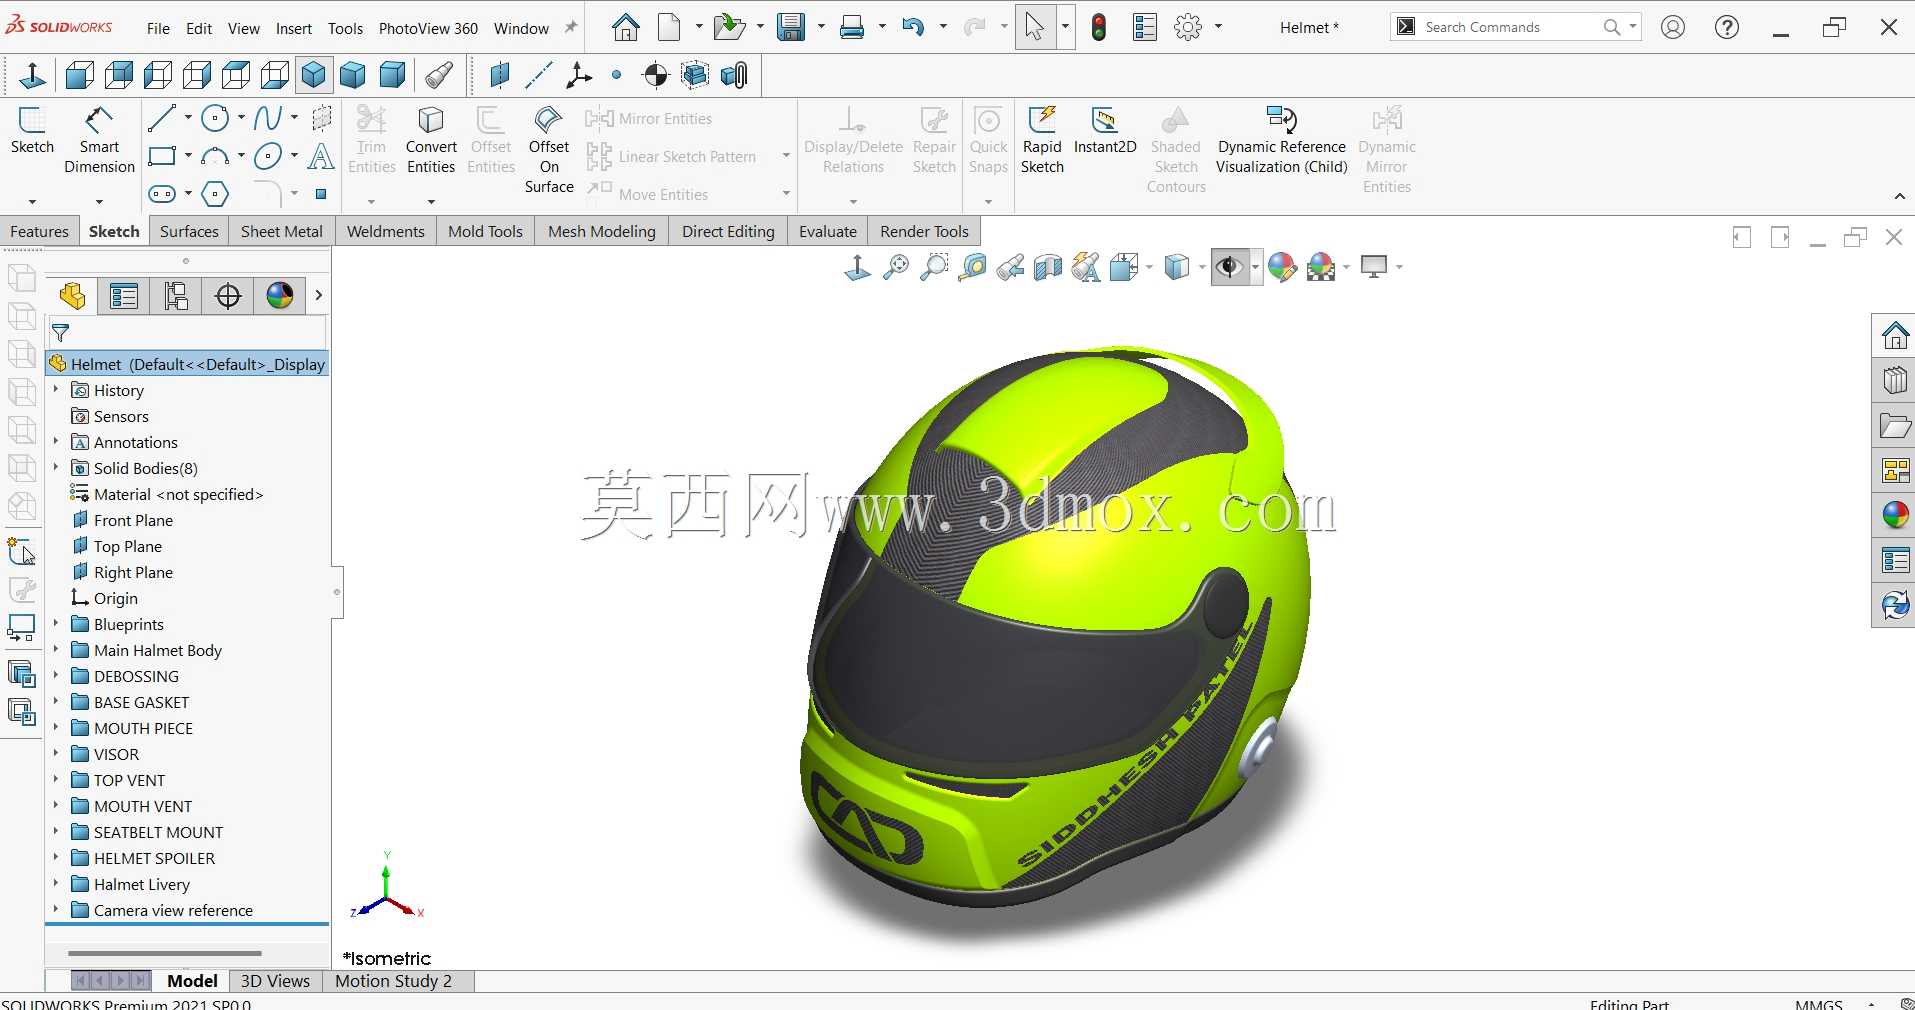
Task: Select the Top Plane item
Action: tap(128, 546)
